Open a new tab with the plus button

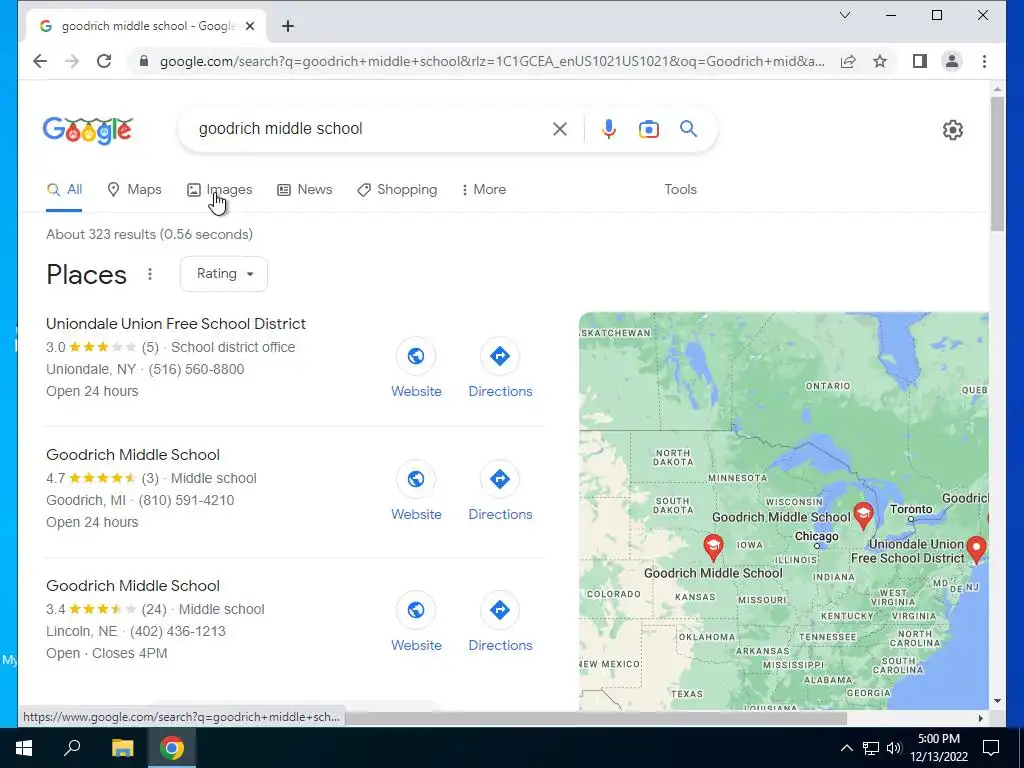[288, 26]
